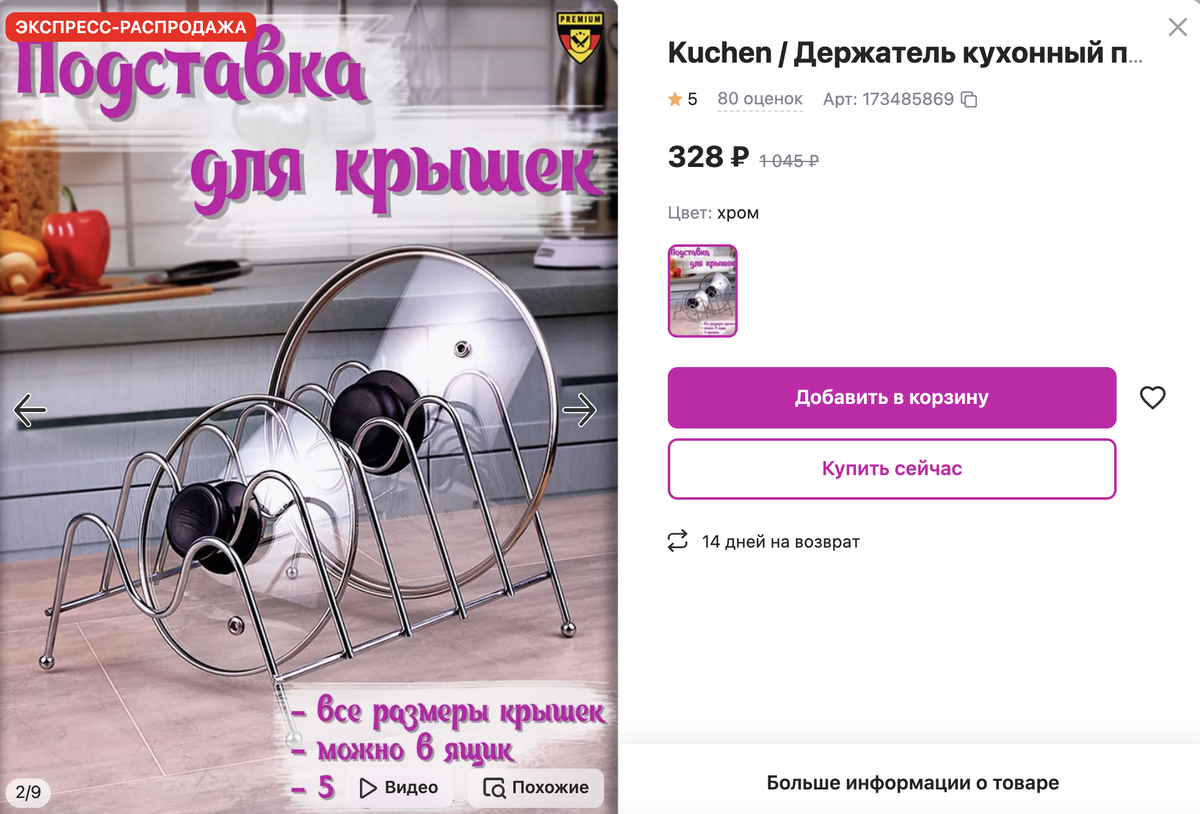Click the return policy arrows icon
Viewport: 1200px width, 814px height.
pos(678,542)
